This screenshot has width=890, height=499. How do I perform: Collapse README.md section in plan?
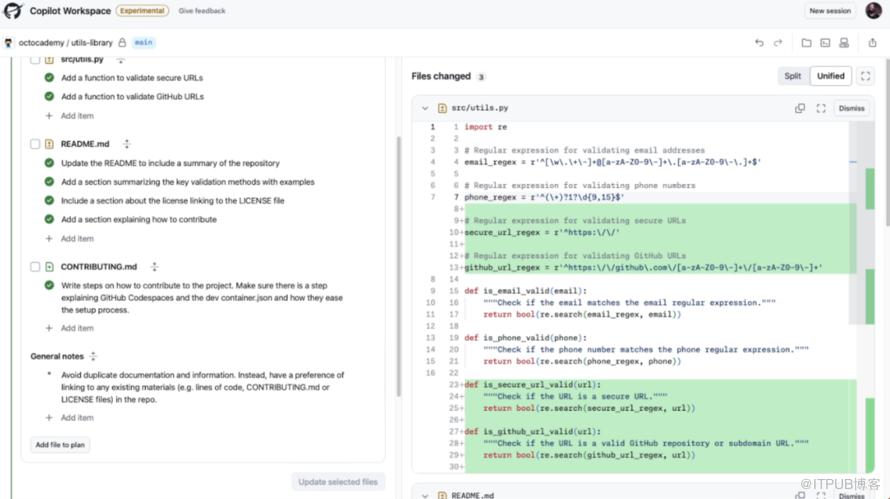tap(126, 144)
